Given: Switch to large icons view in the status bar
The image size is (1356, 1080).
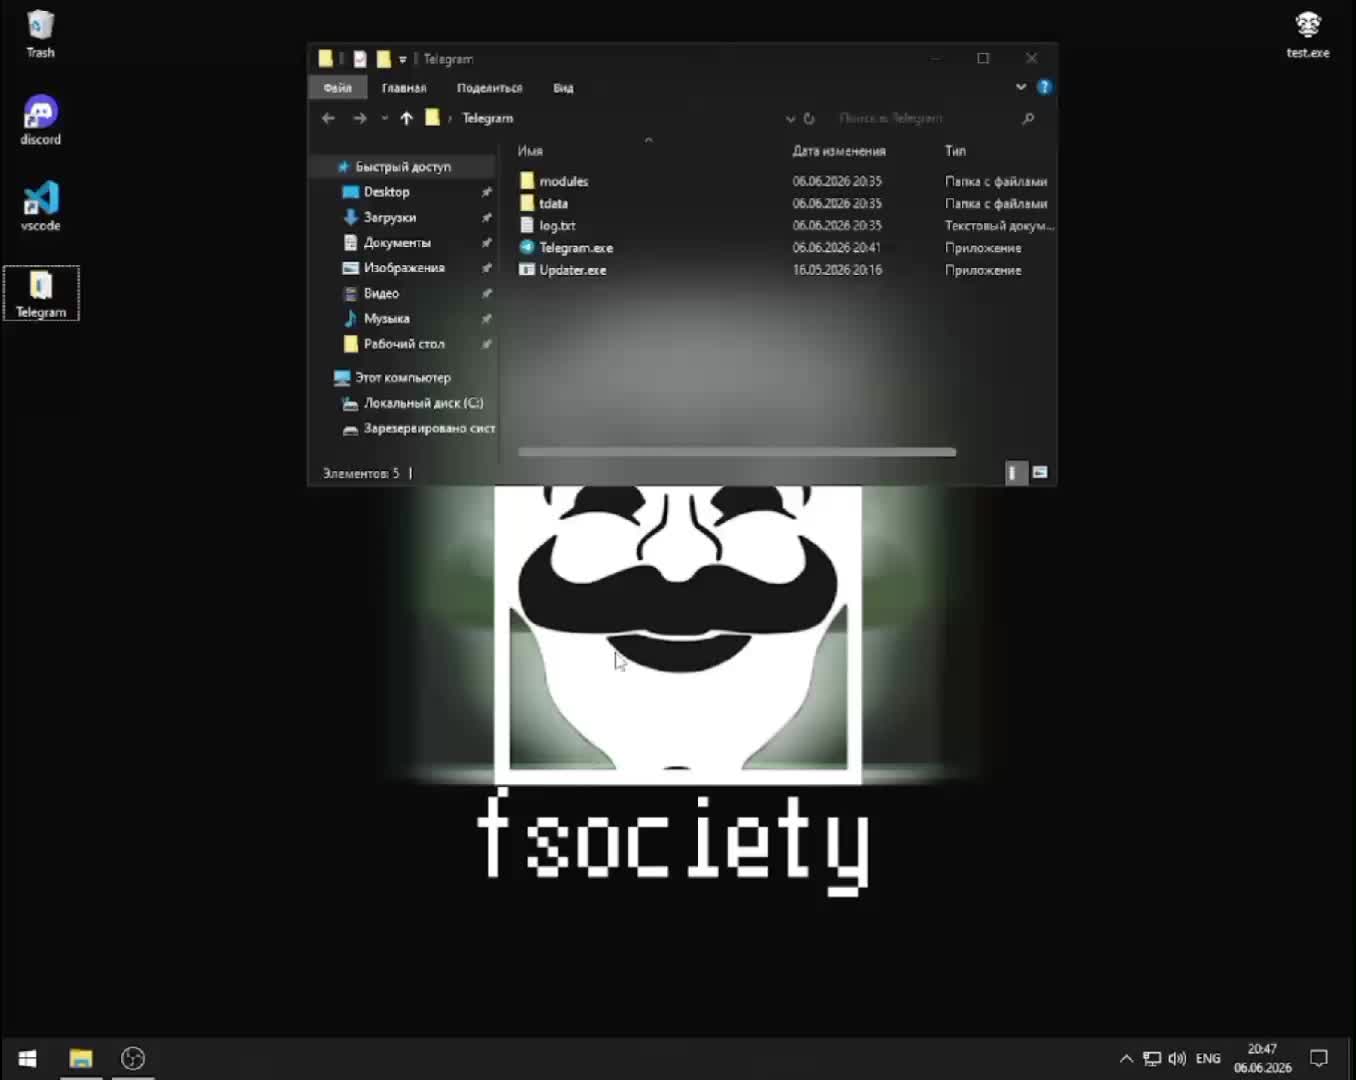Looking at the screenshot, I should tap(1040, 472).
